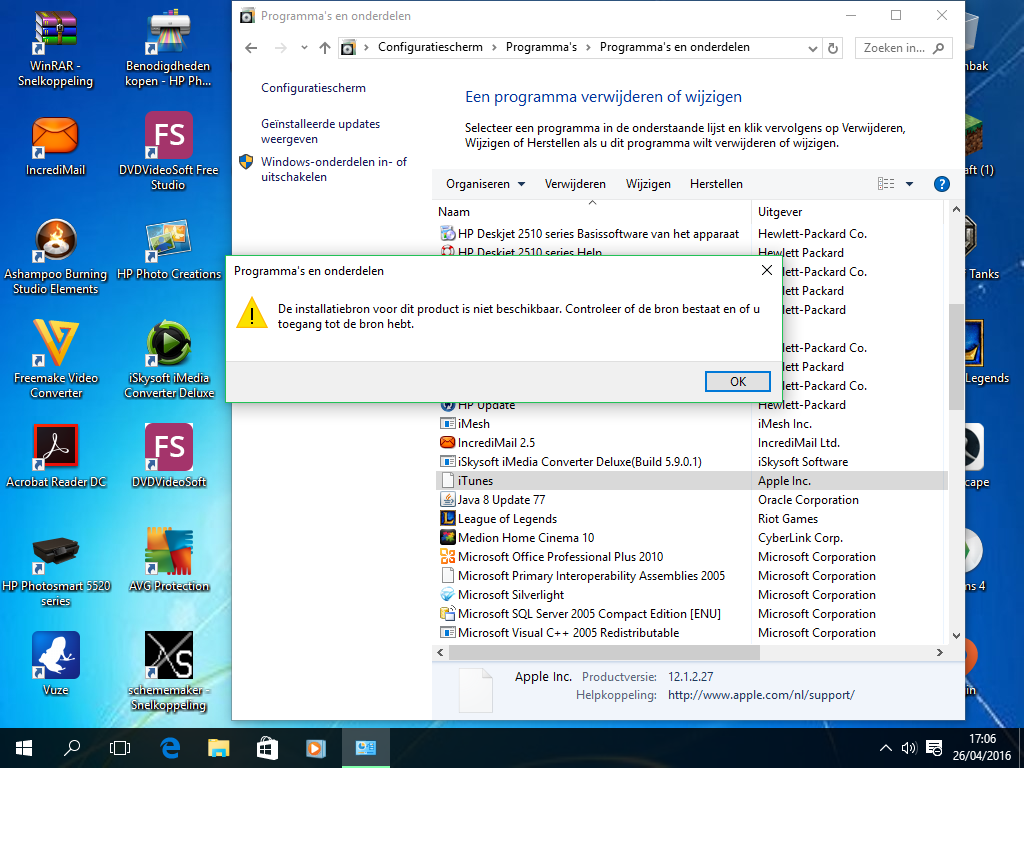Open HP Photo Creations desktop icon
Screen dimensions: 1024x862
[x=168, y=251]
